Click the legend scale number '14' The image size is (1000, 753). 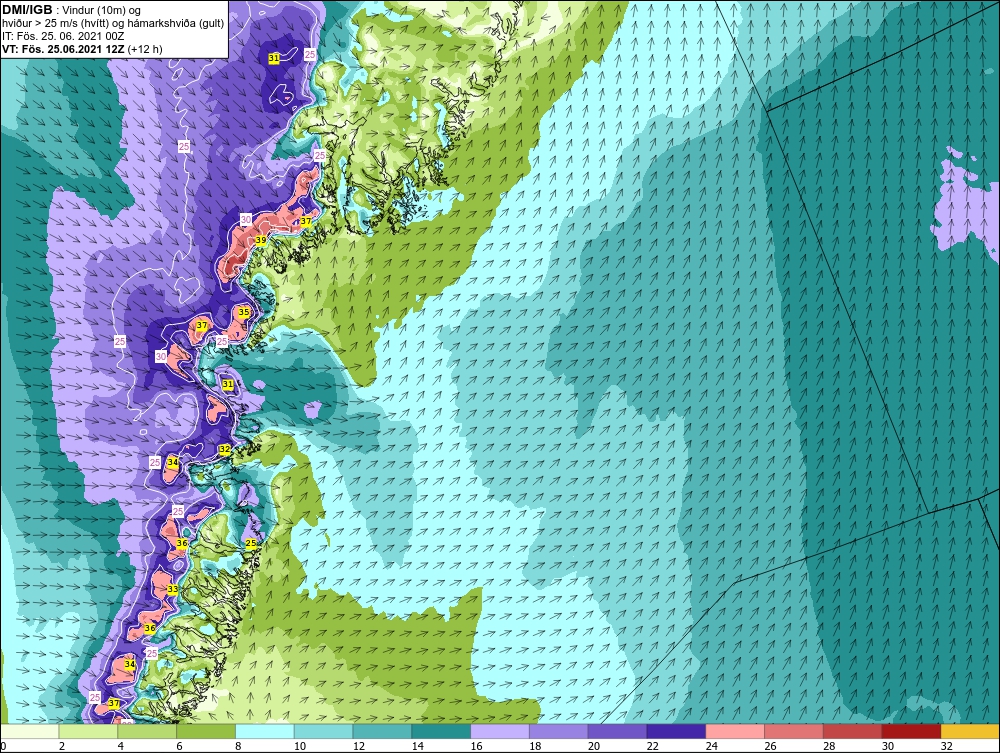pos(417,746)
